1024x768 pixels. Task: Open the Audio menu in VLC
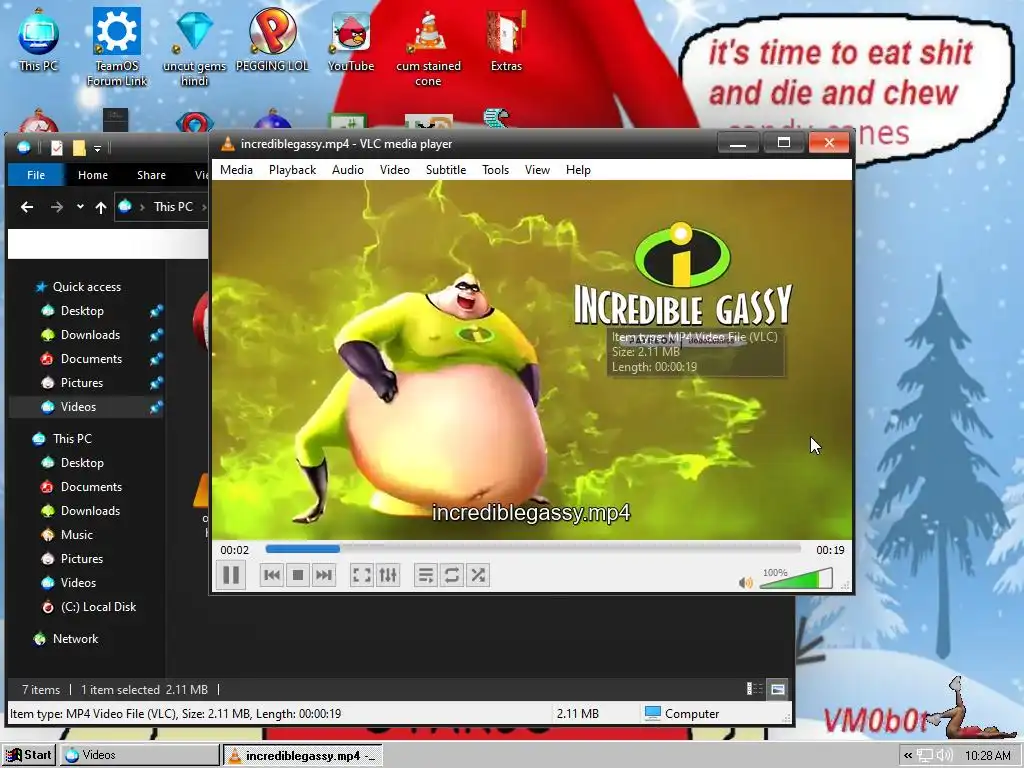(348, 170)
